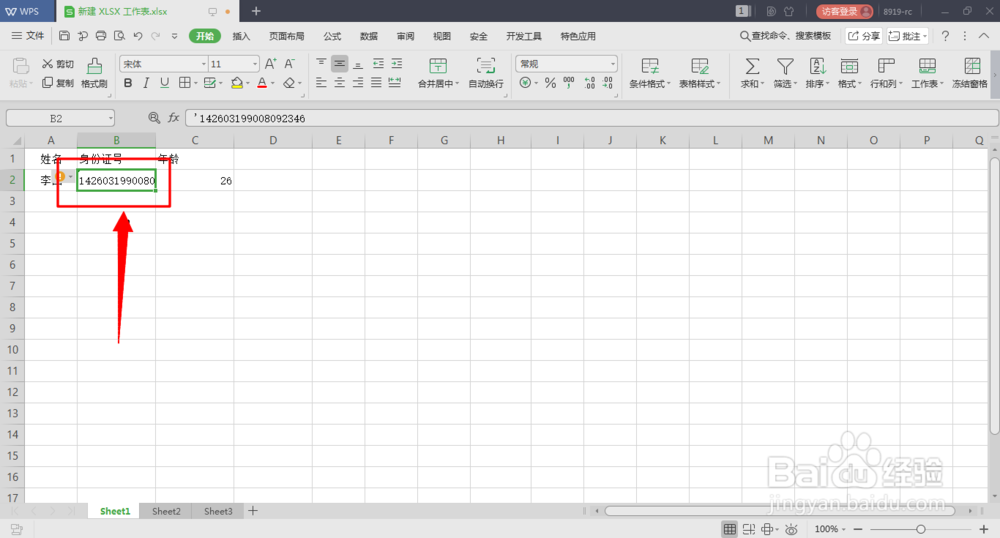Image resolution: width=1000 pixels, height=538 pixels.
Task: Switch to normal grid view in status bar
Action: pyautogui.click(x=730, y=529)
